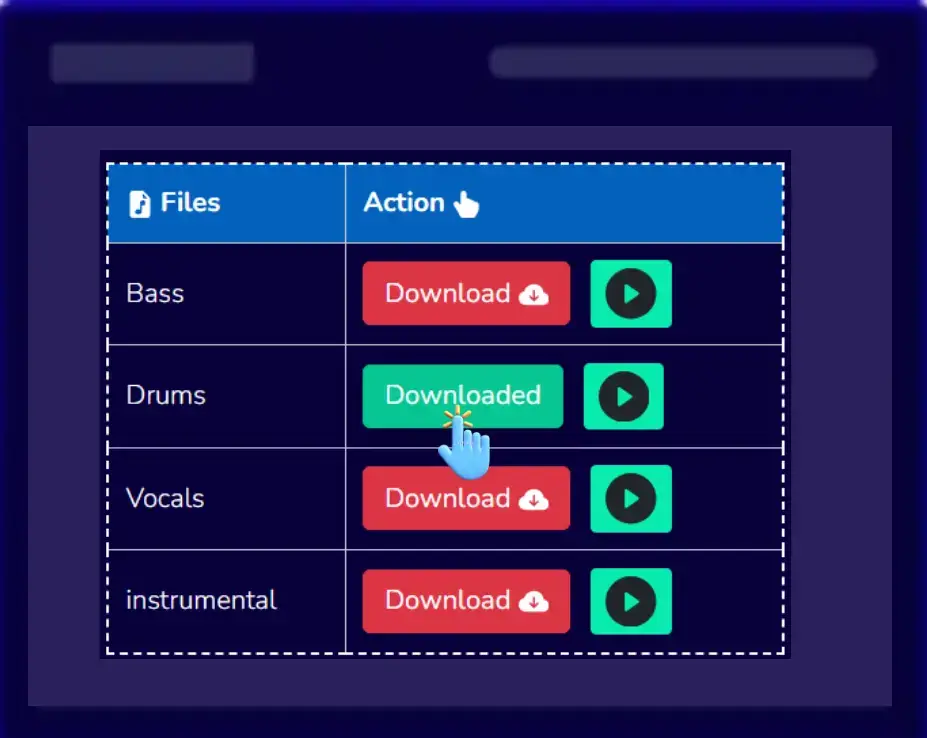This screenshot has width=927, height=738.
Task: Select the Vocals file name cell
Action: [165, 499]
